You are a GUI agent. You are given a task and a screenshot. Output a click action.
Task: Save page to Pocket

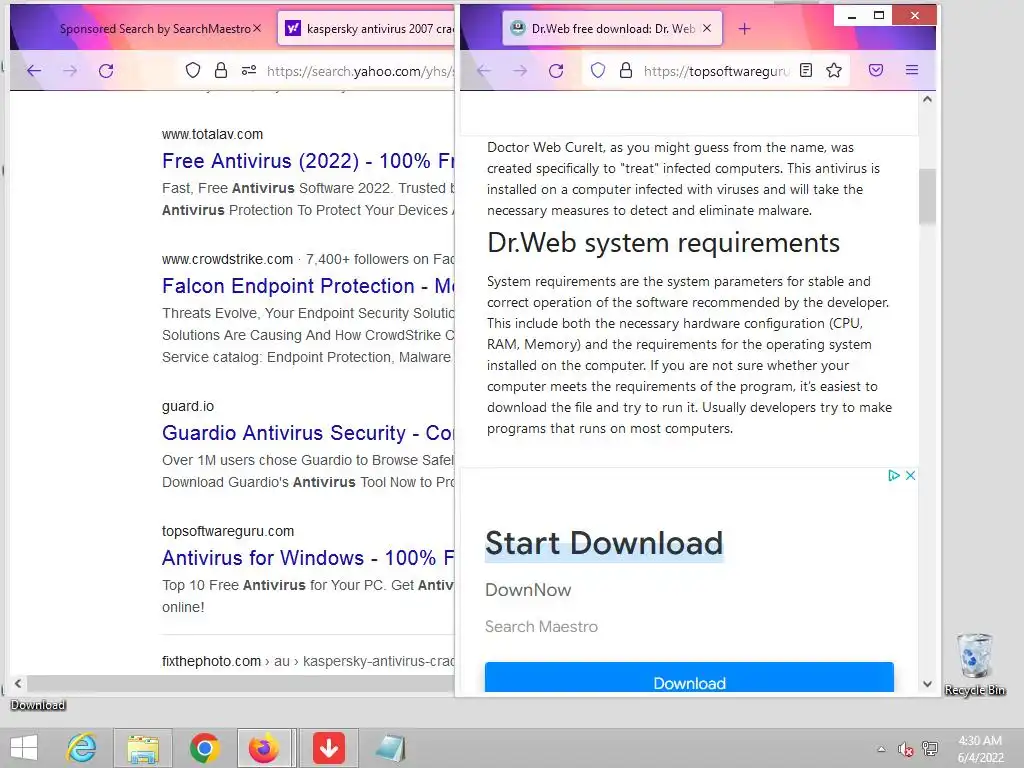coord(876,70)
